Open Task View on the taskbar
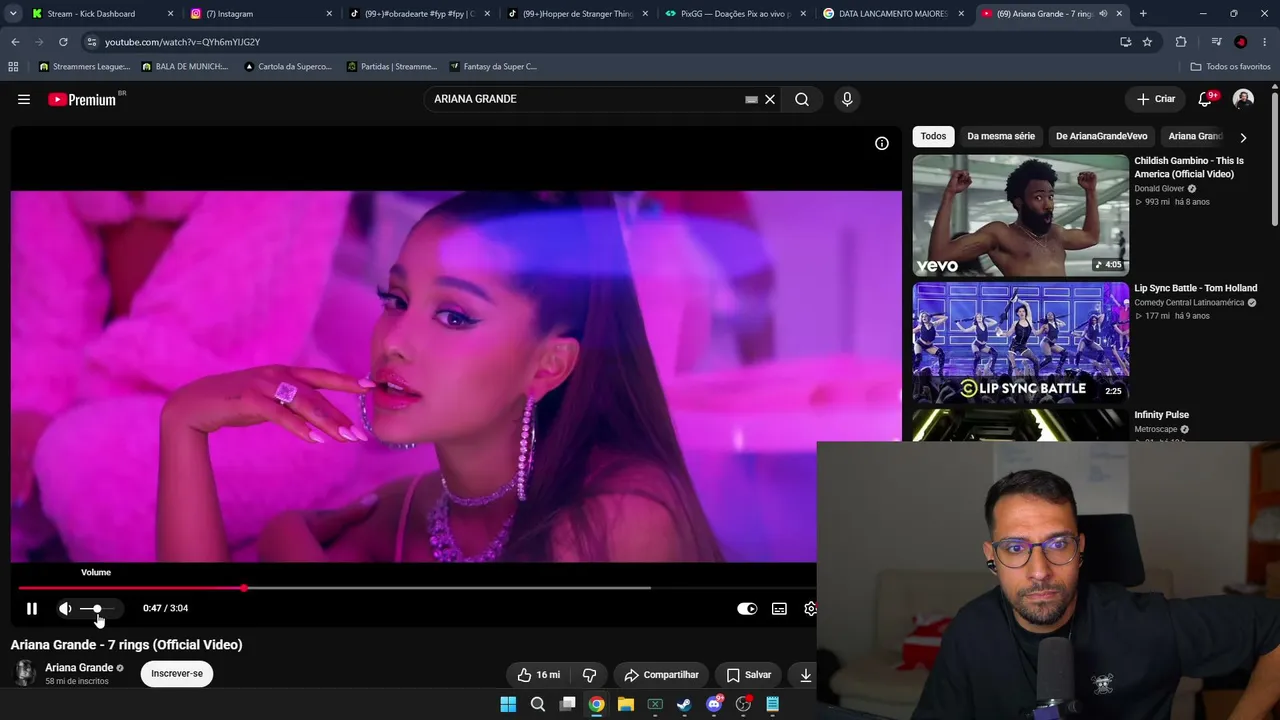 tap(567, 704)
